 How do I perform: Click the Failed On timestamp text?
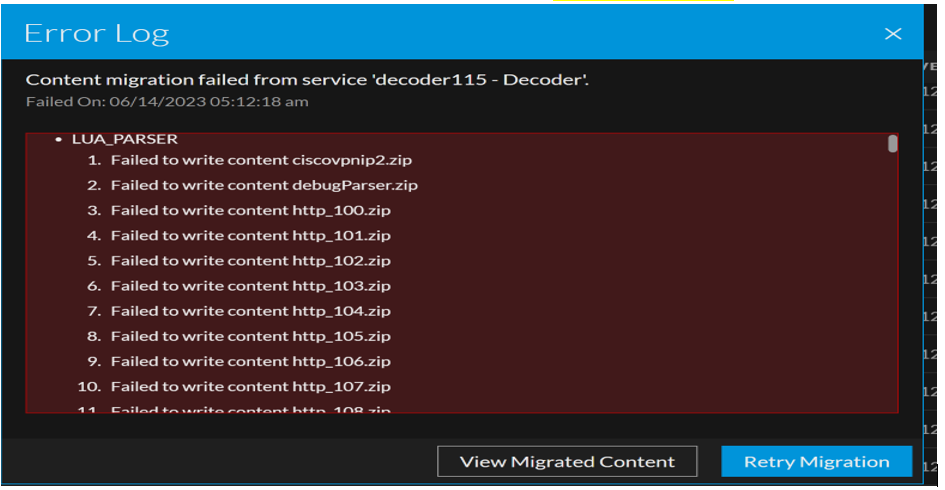tap(167, 101)
